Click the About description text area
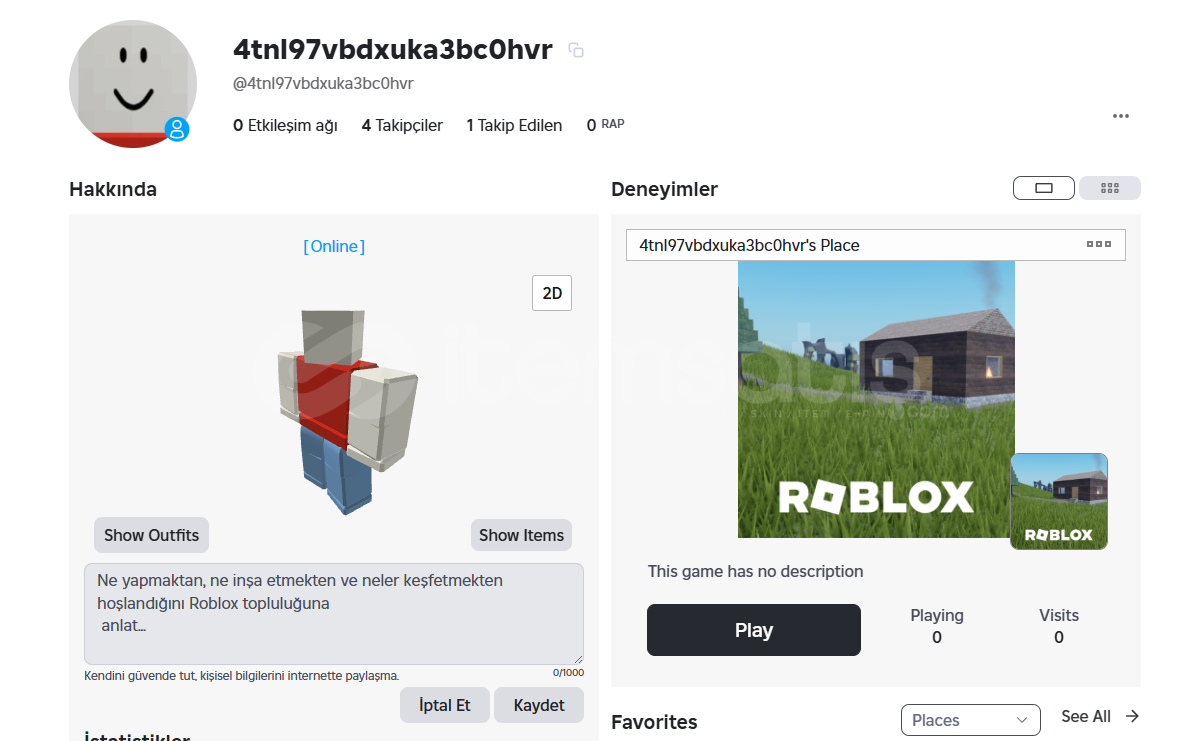1201x741 pixels. pyautogui.click(x=334, y=614)
